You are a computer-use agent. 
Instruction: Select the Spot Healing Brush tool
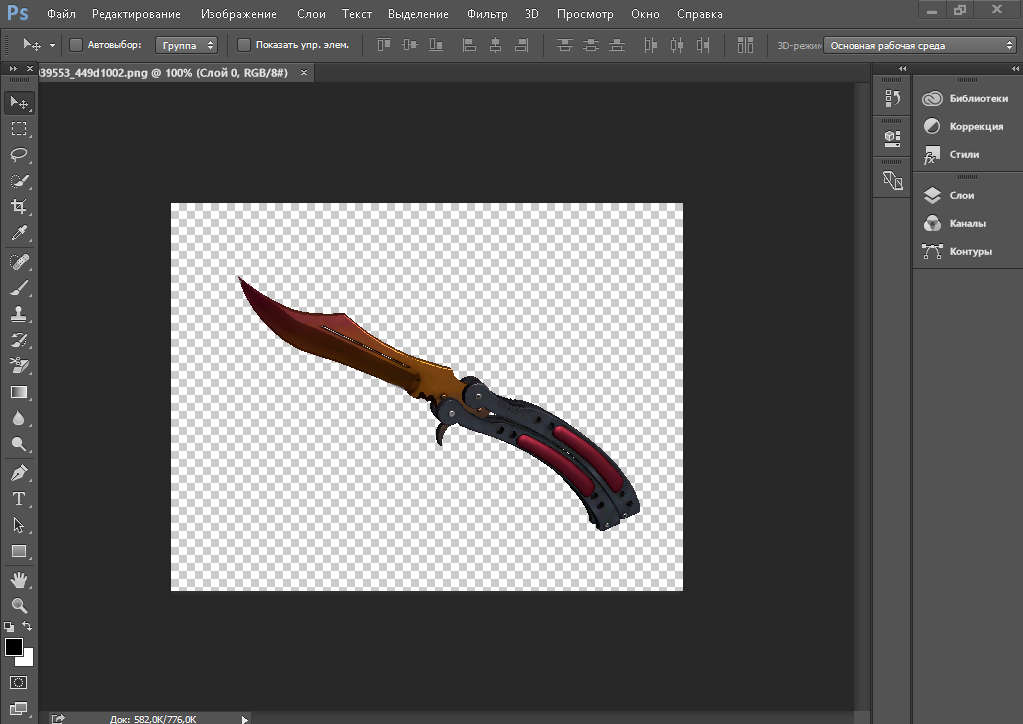(x=19, y=262)
